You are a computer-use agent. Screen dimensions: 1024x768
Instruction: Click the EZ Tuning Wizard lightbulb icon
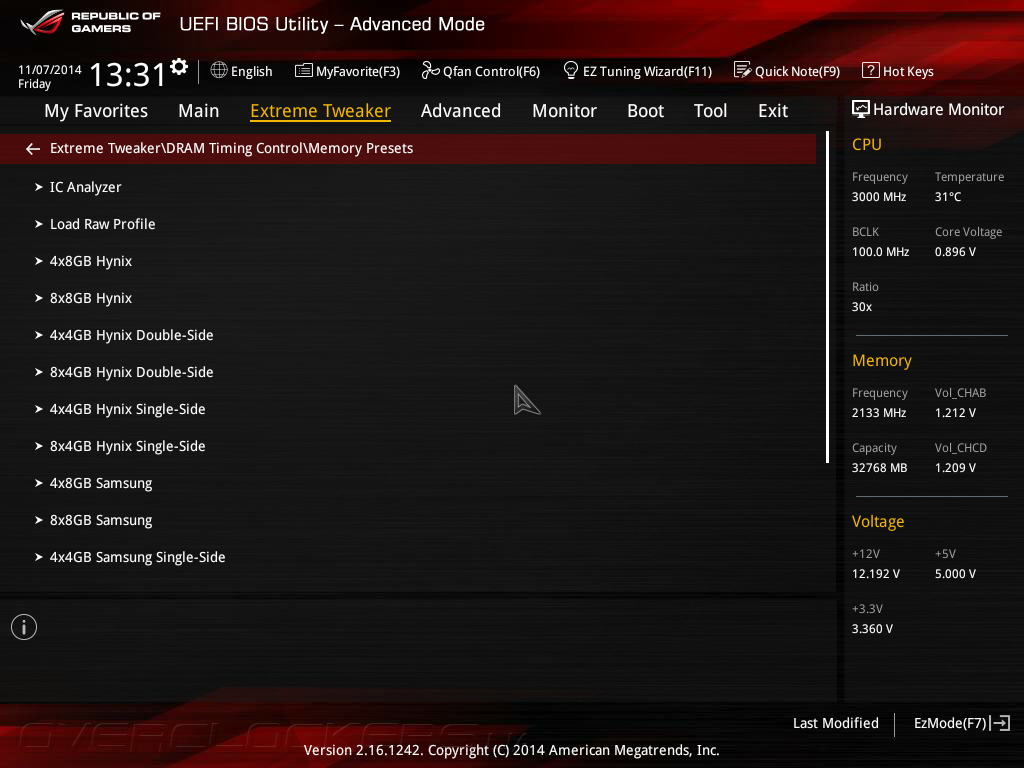(x=570, y=70)
